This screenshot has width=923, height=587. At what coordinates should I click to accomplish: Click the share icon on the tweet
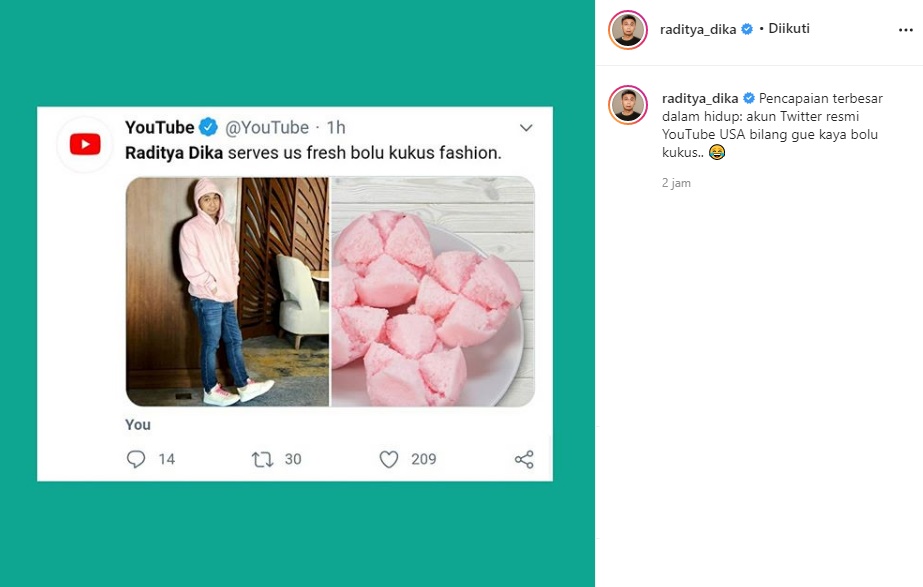pyautogui.click(x=521, y=459)
